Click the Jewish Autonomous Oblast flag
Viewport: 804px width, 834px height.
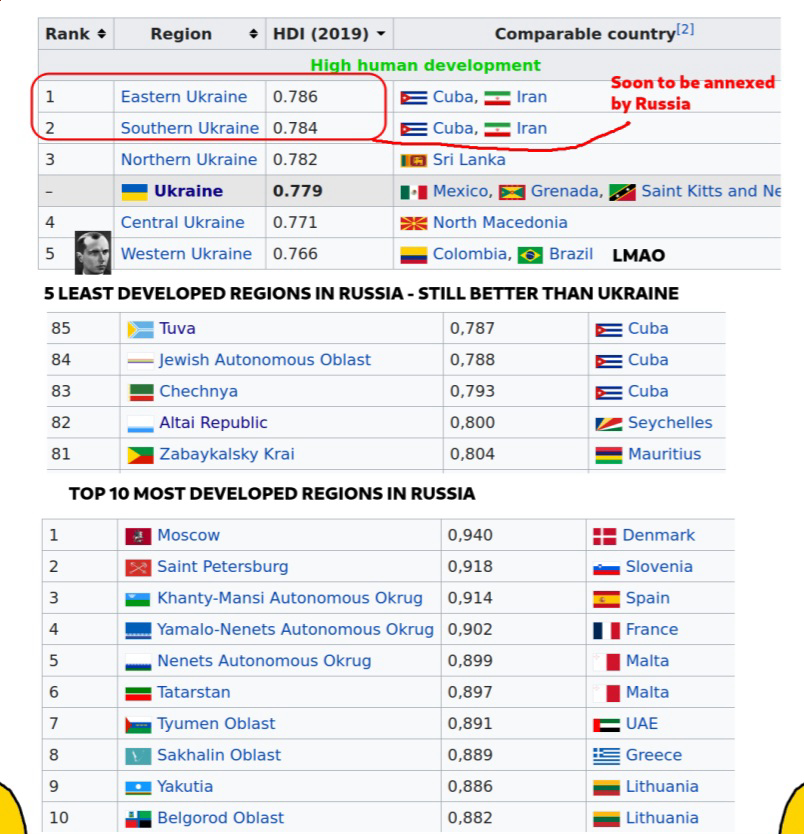(140, 361)
